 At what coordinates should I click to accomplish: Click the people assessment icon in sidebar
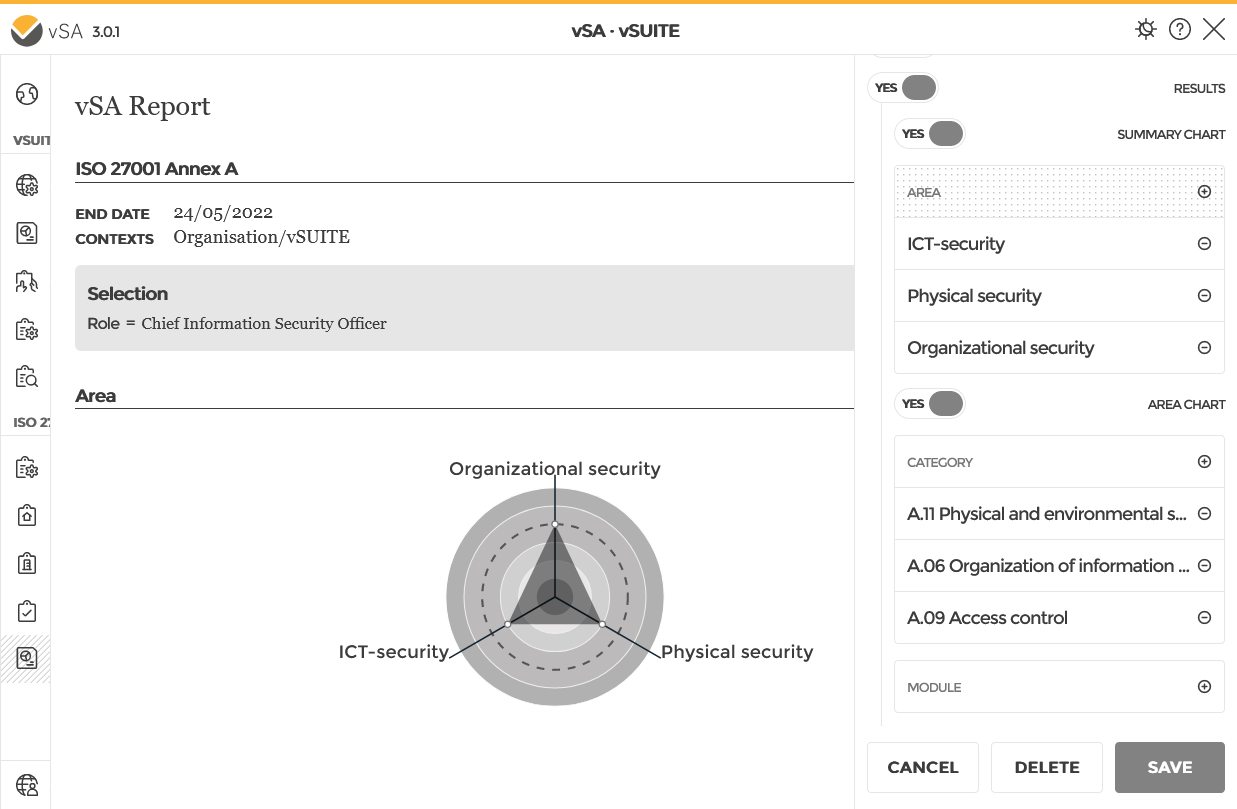coord(27,281)
